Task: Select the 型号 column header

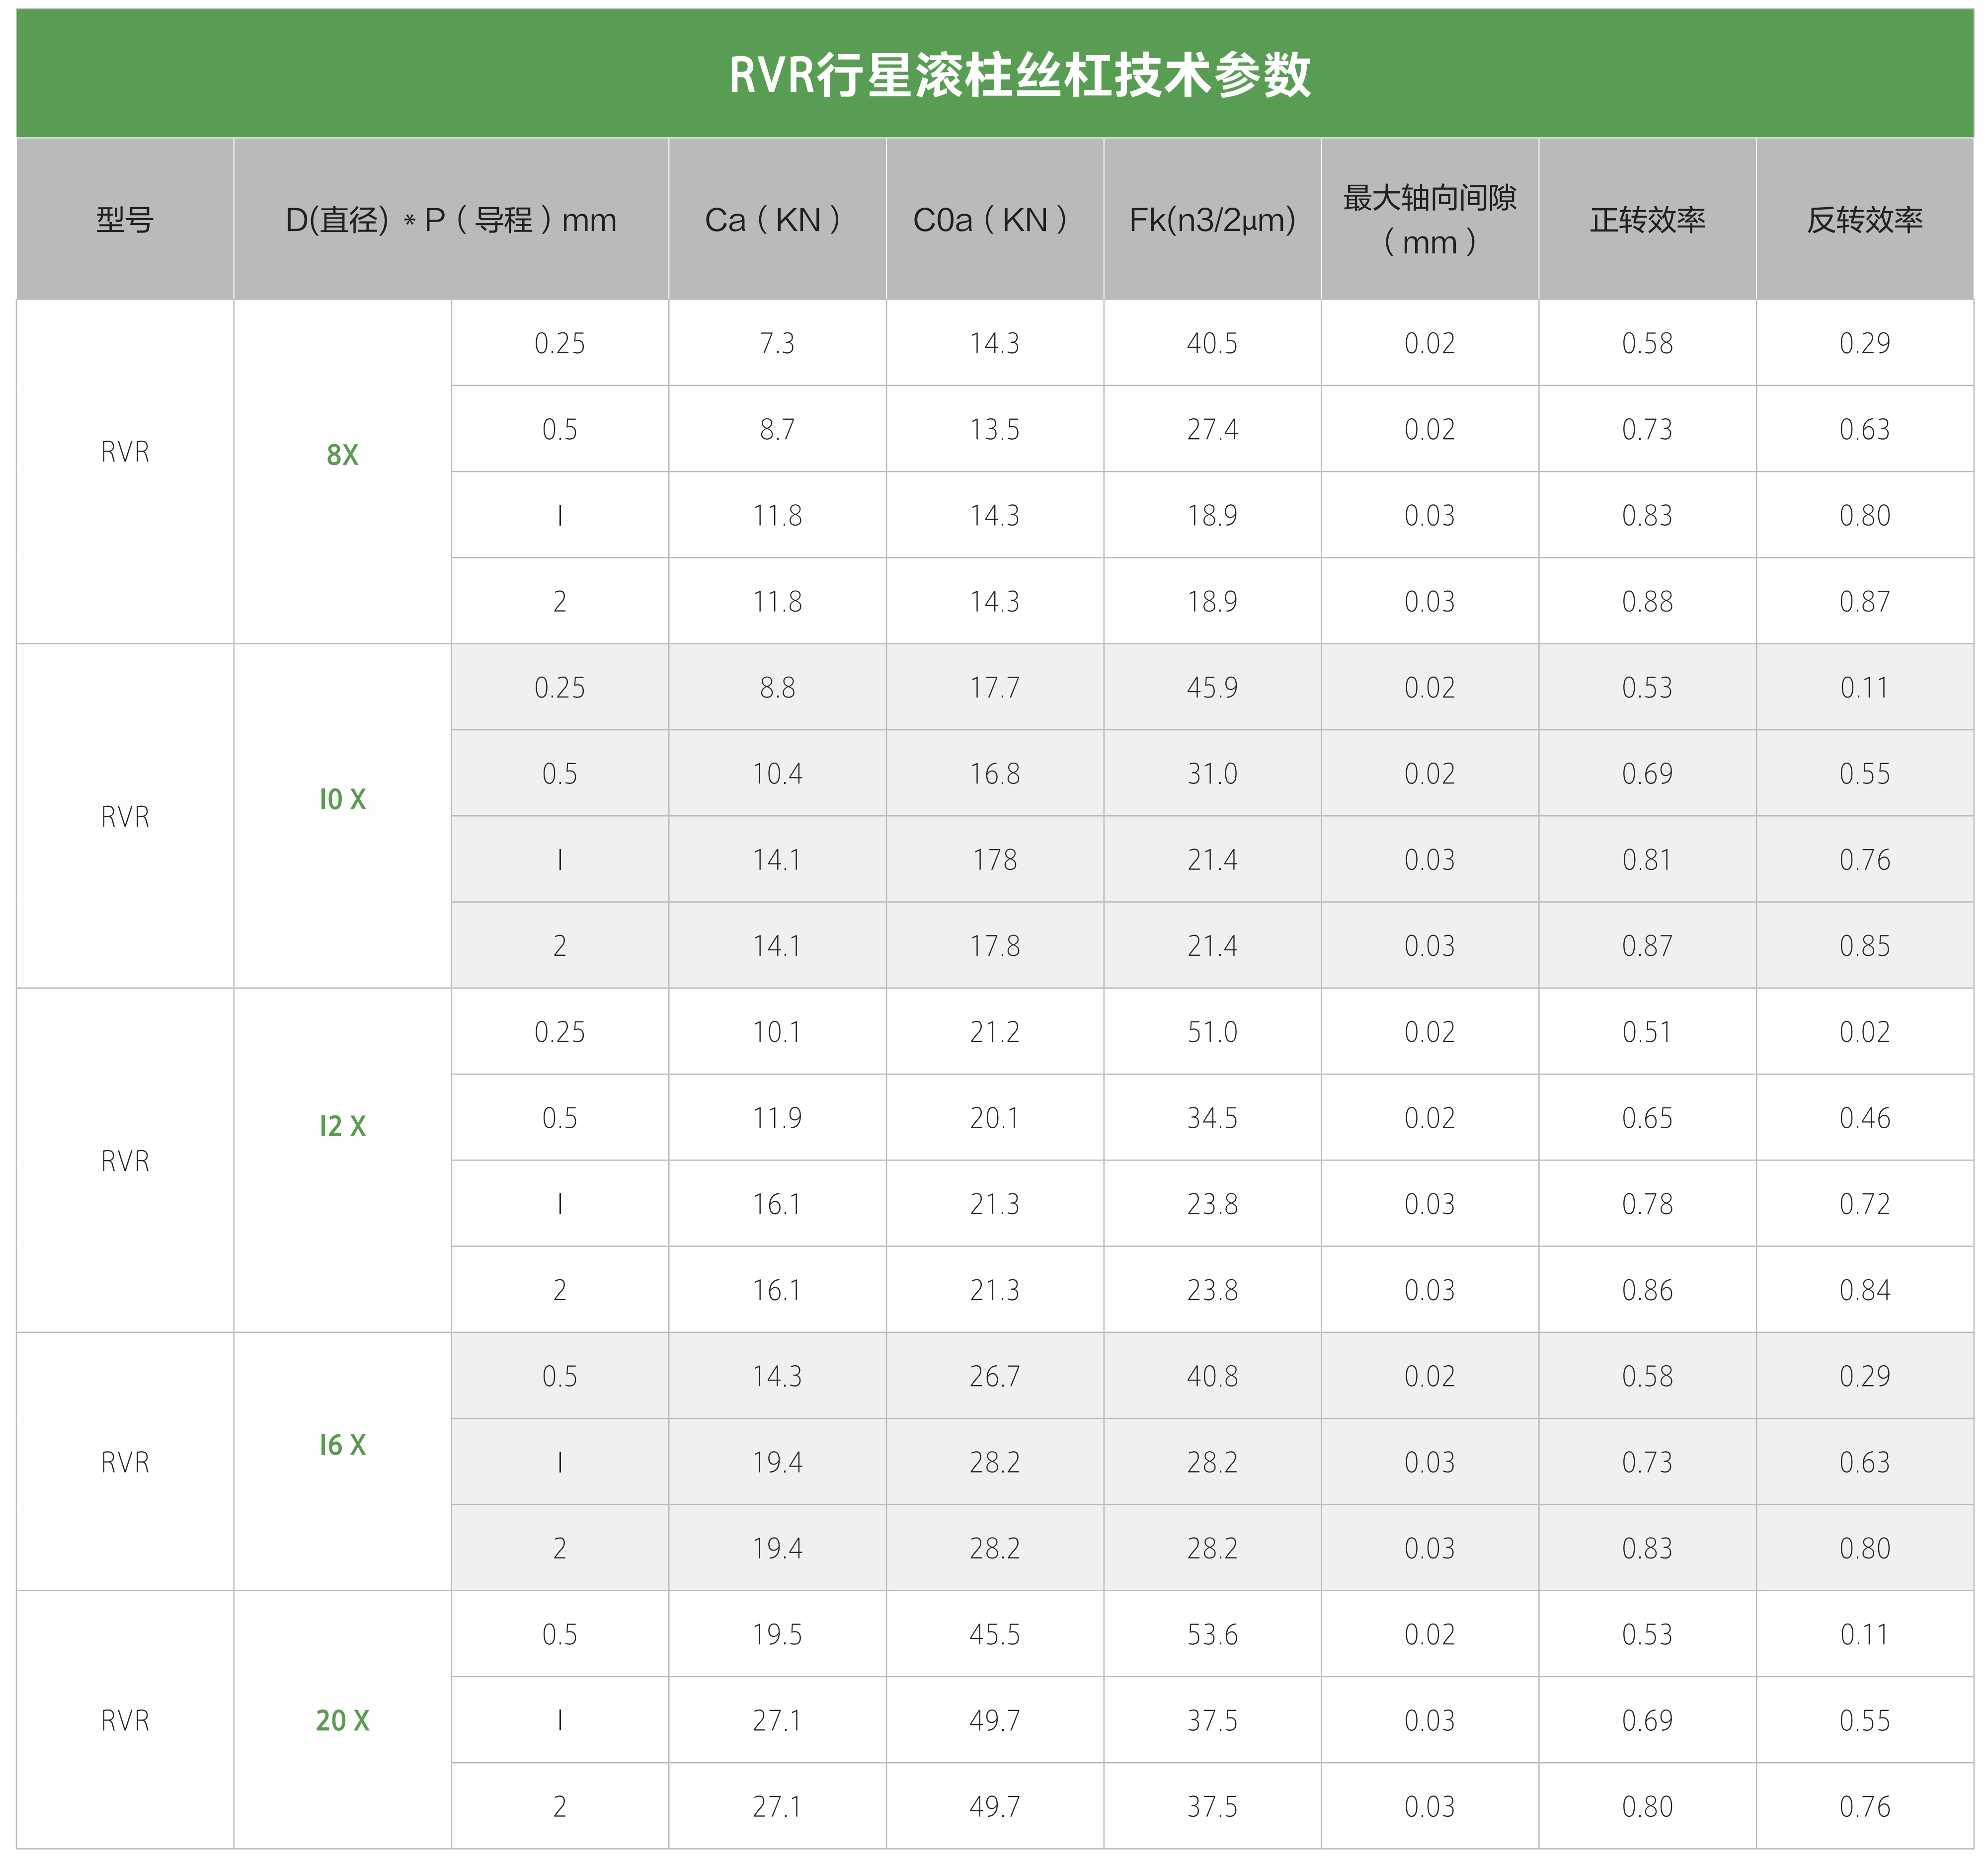Action: point(125,220)
